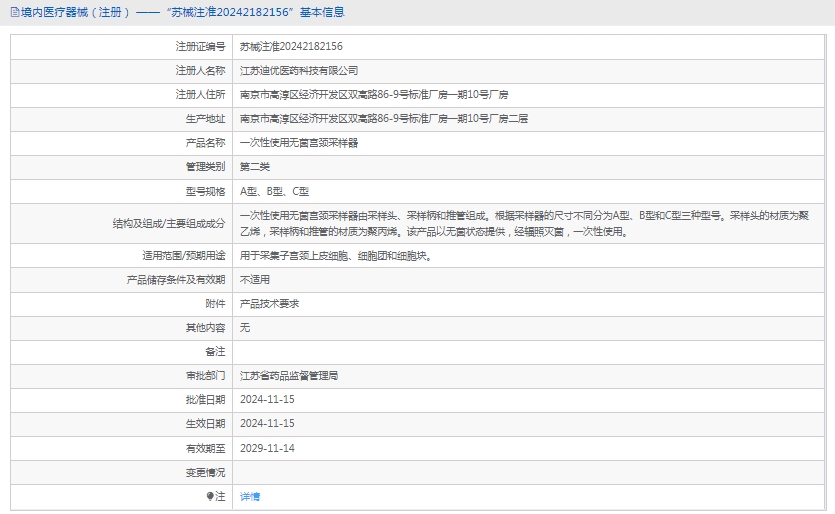Click the page title 境内医疗器械（注册）基本信息
The height and width of the screenshot is (514, 835).
pyautogui.click(x=182, y=12)
